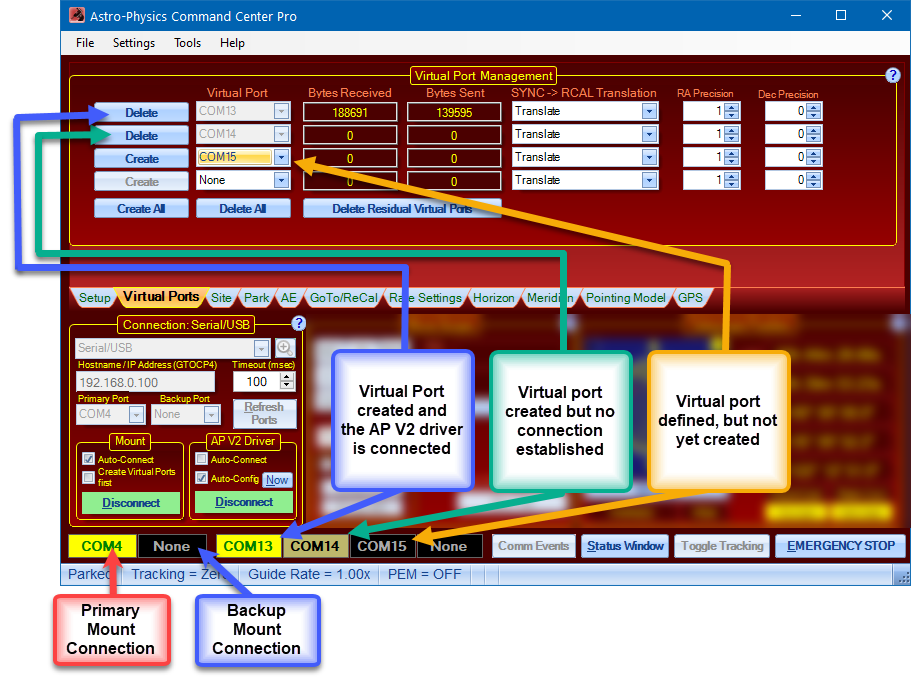This screenshot has width=911, height=677.
Task: Click the Refresh Ports button
Action: point(264,413)
